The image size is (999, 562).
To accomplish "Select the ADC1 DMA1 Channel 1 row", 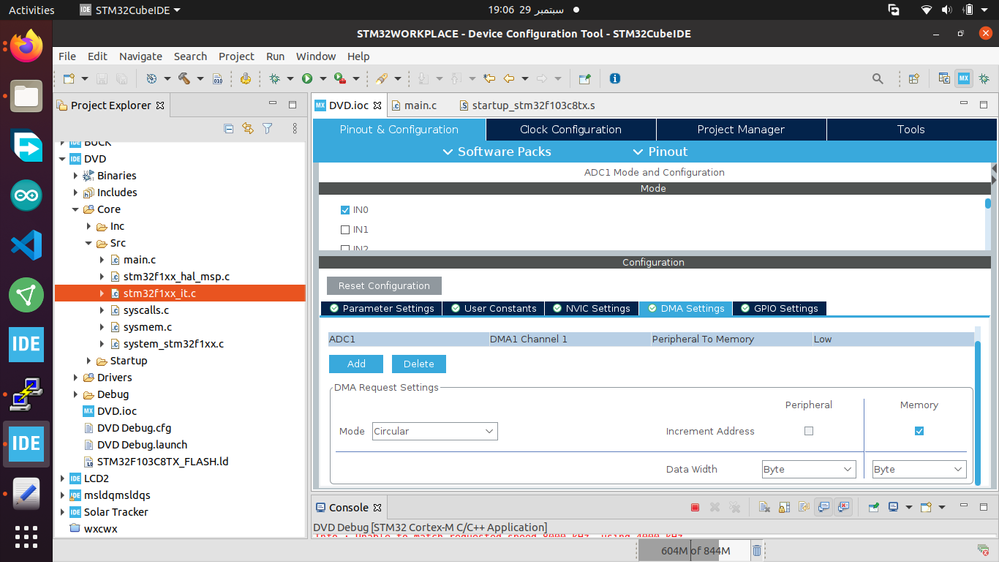I will coord(650,339).
